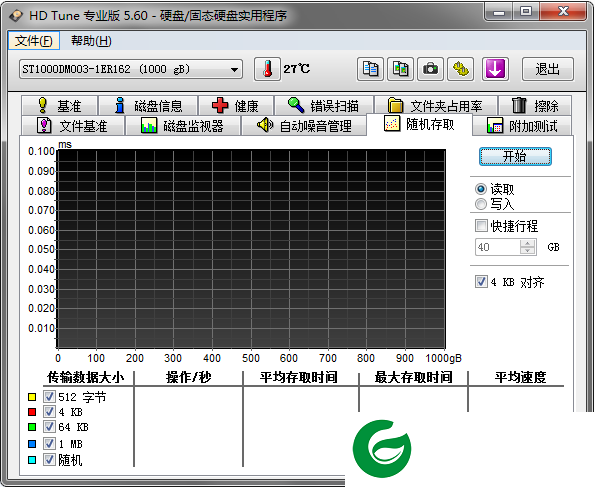595x487 pixels.
Task: Uncheck the 512 字节 checkbox
Action: pos(49,397)
